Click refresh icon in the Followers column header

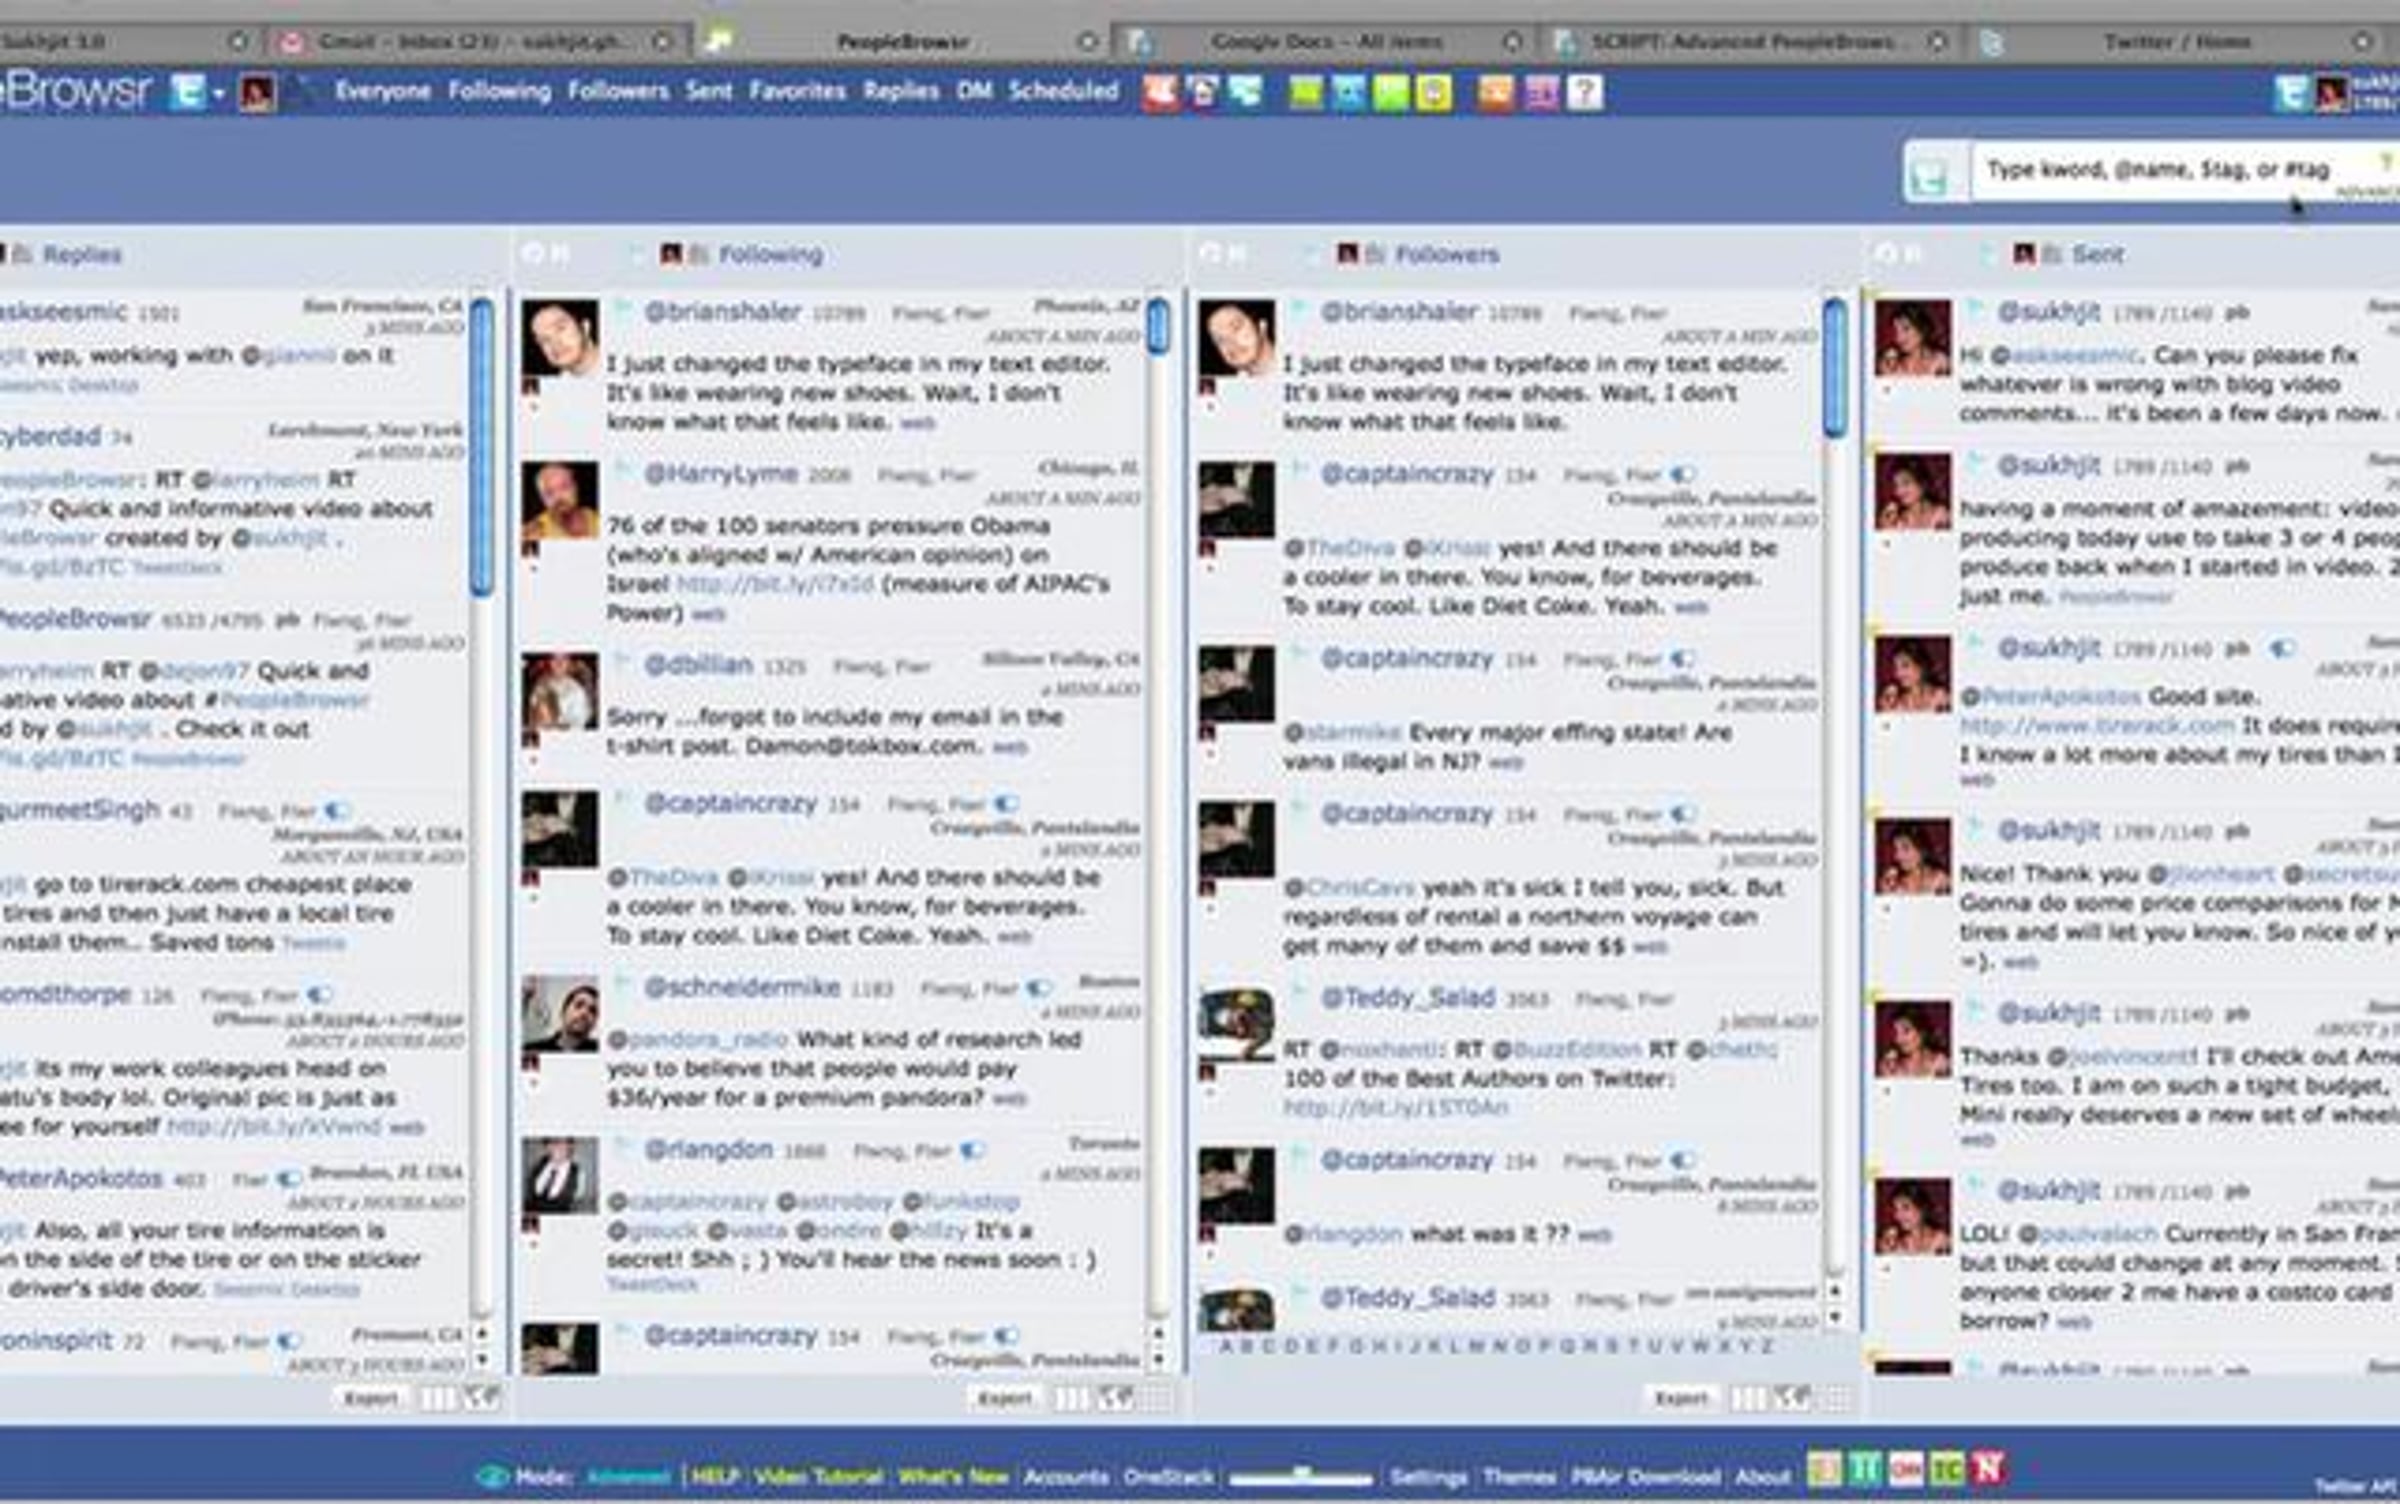[1211, 254]
